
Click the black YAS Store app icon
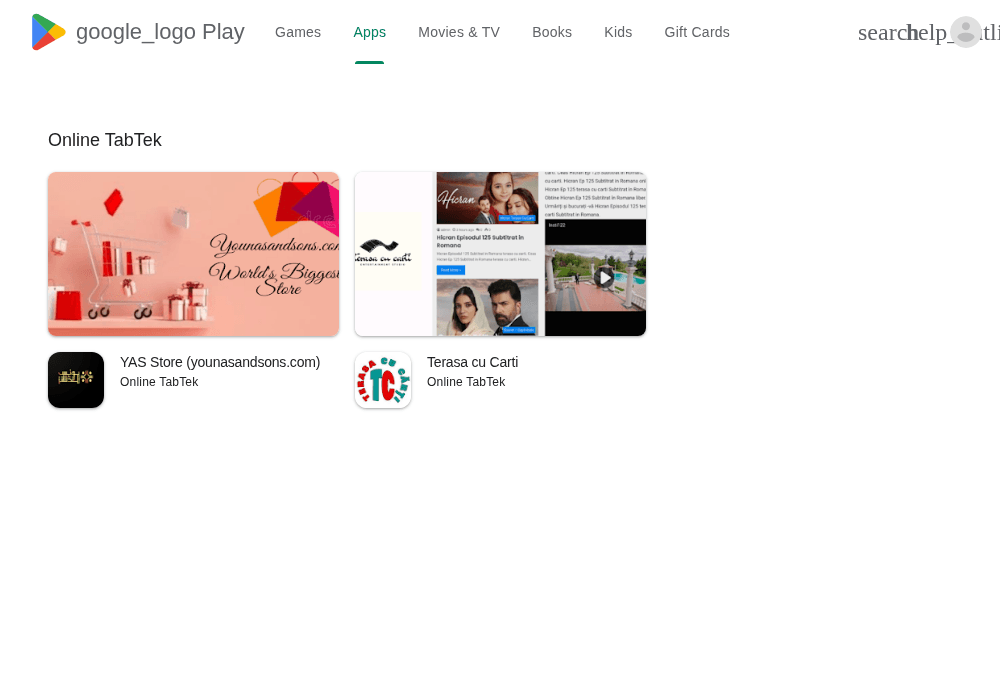(x=76, y=380)
